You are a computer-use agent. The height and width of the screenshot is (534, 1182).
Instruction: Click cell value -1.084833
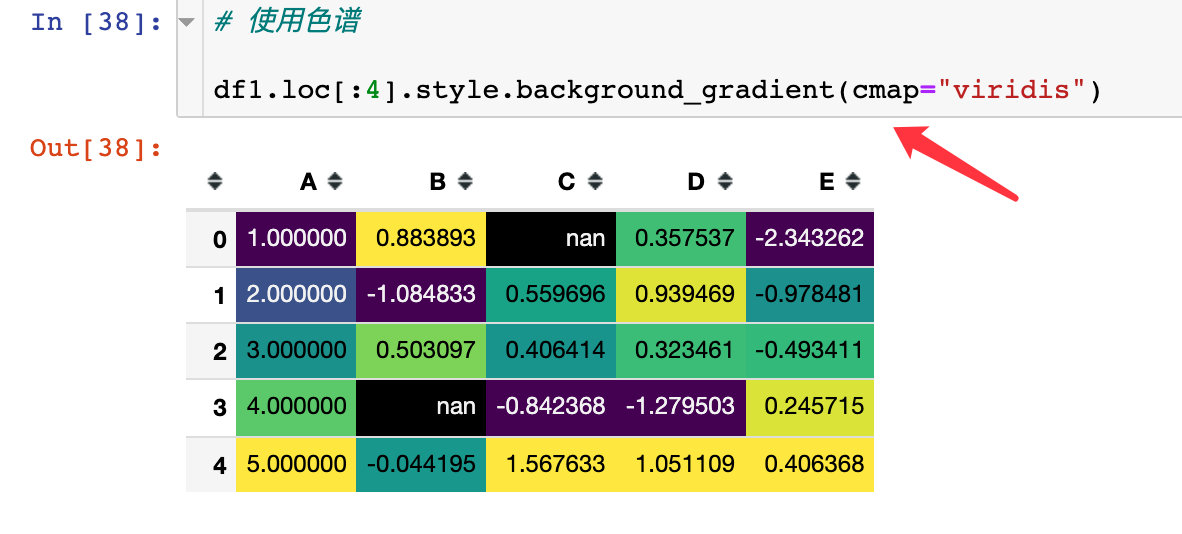421,294
